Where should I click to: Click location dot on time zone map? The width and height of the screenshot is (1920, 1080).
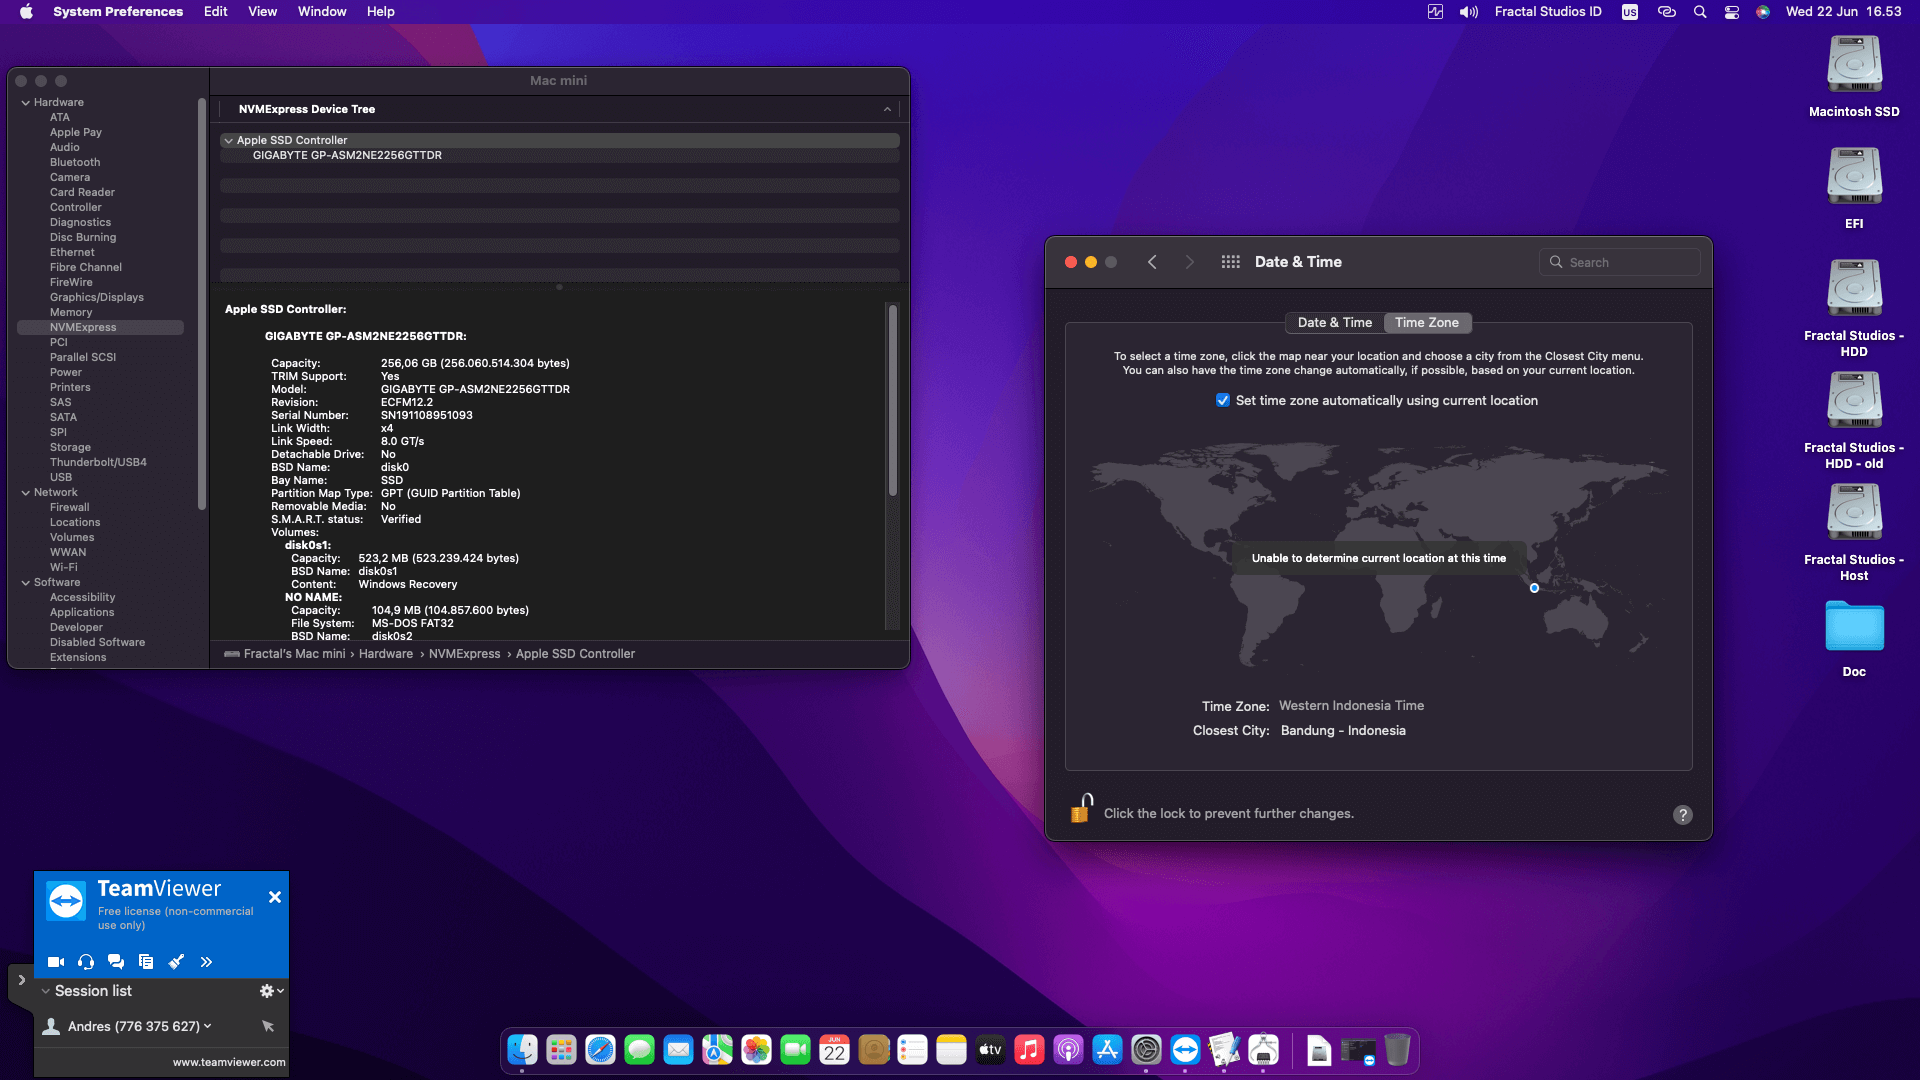[1535, 588]
